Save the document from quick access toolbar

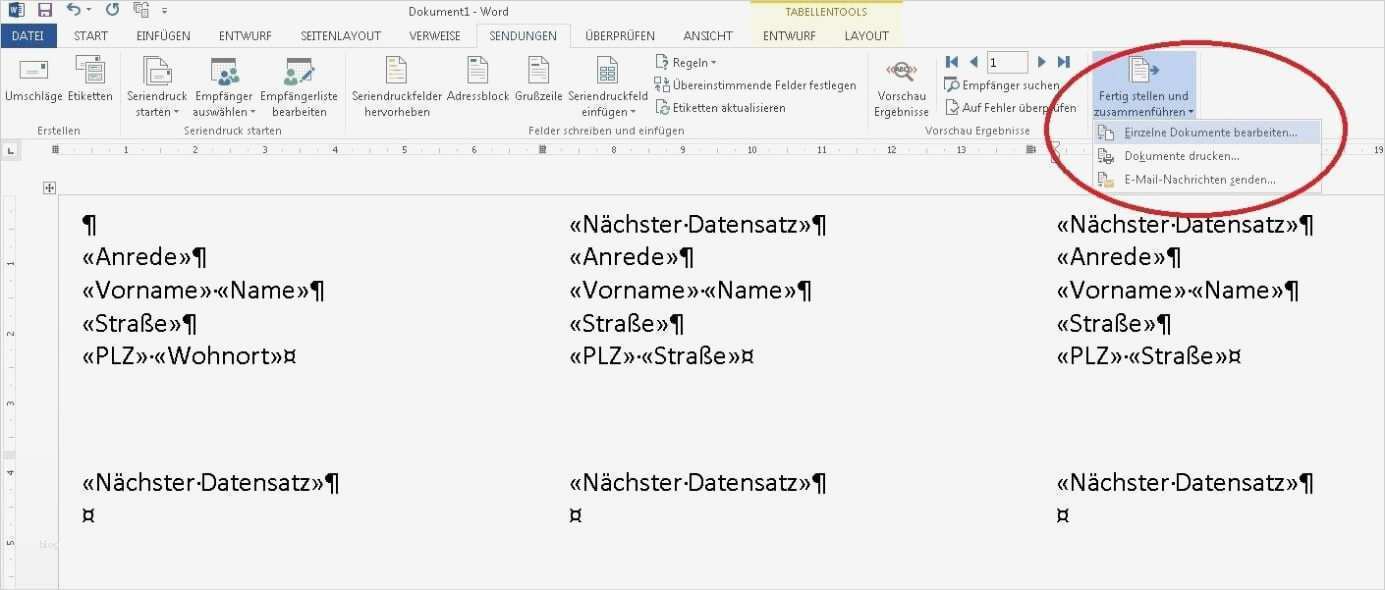click(x=44, y=11)
